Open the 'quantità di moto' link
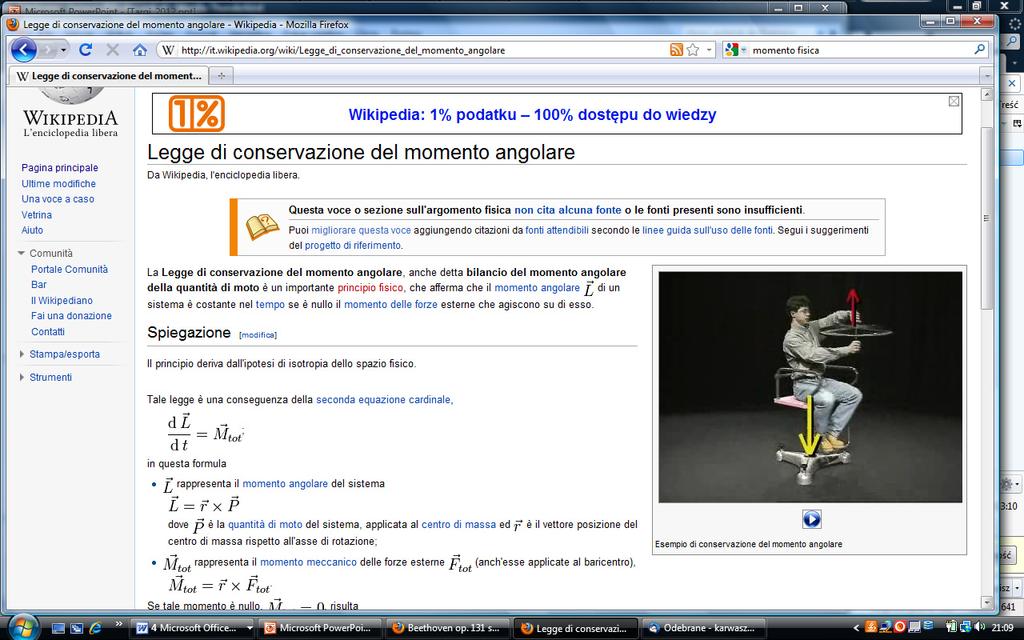 click(x=265, y=524)
